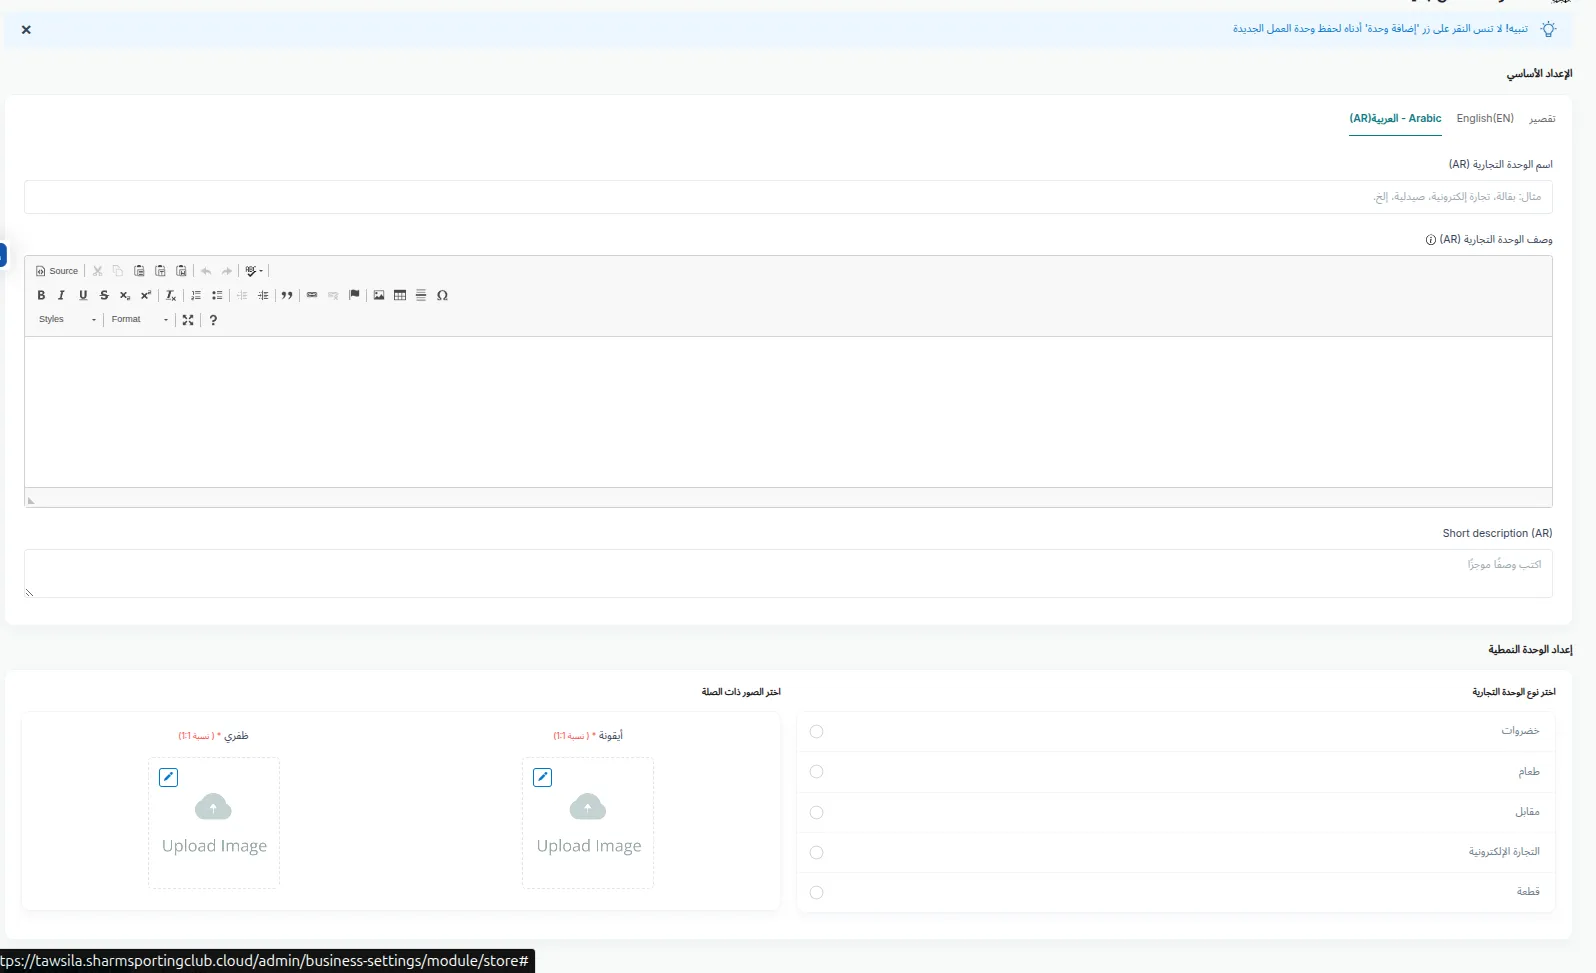This screenshot has width=1596, height=973.
Task: Insert an image in the editor
Action: [x=379, y=295]
